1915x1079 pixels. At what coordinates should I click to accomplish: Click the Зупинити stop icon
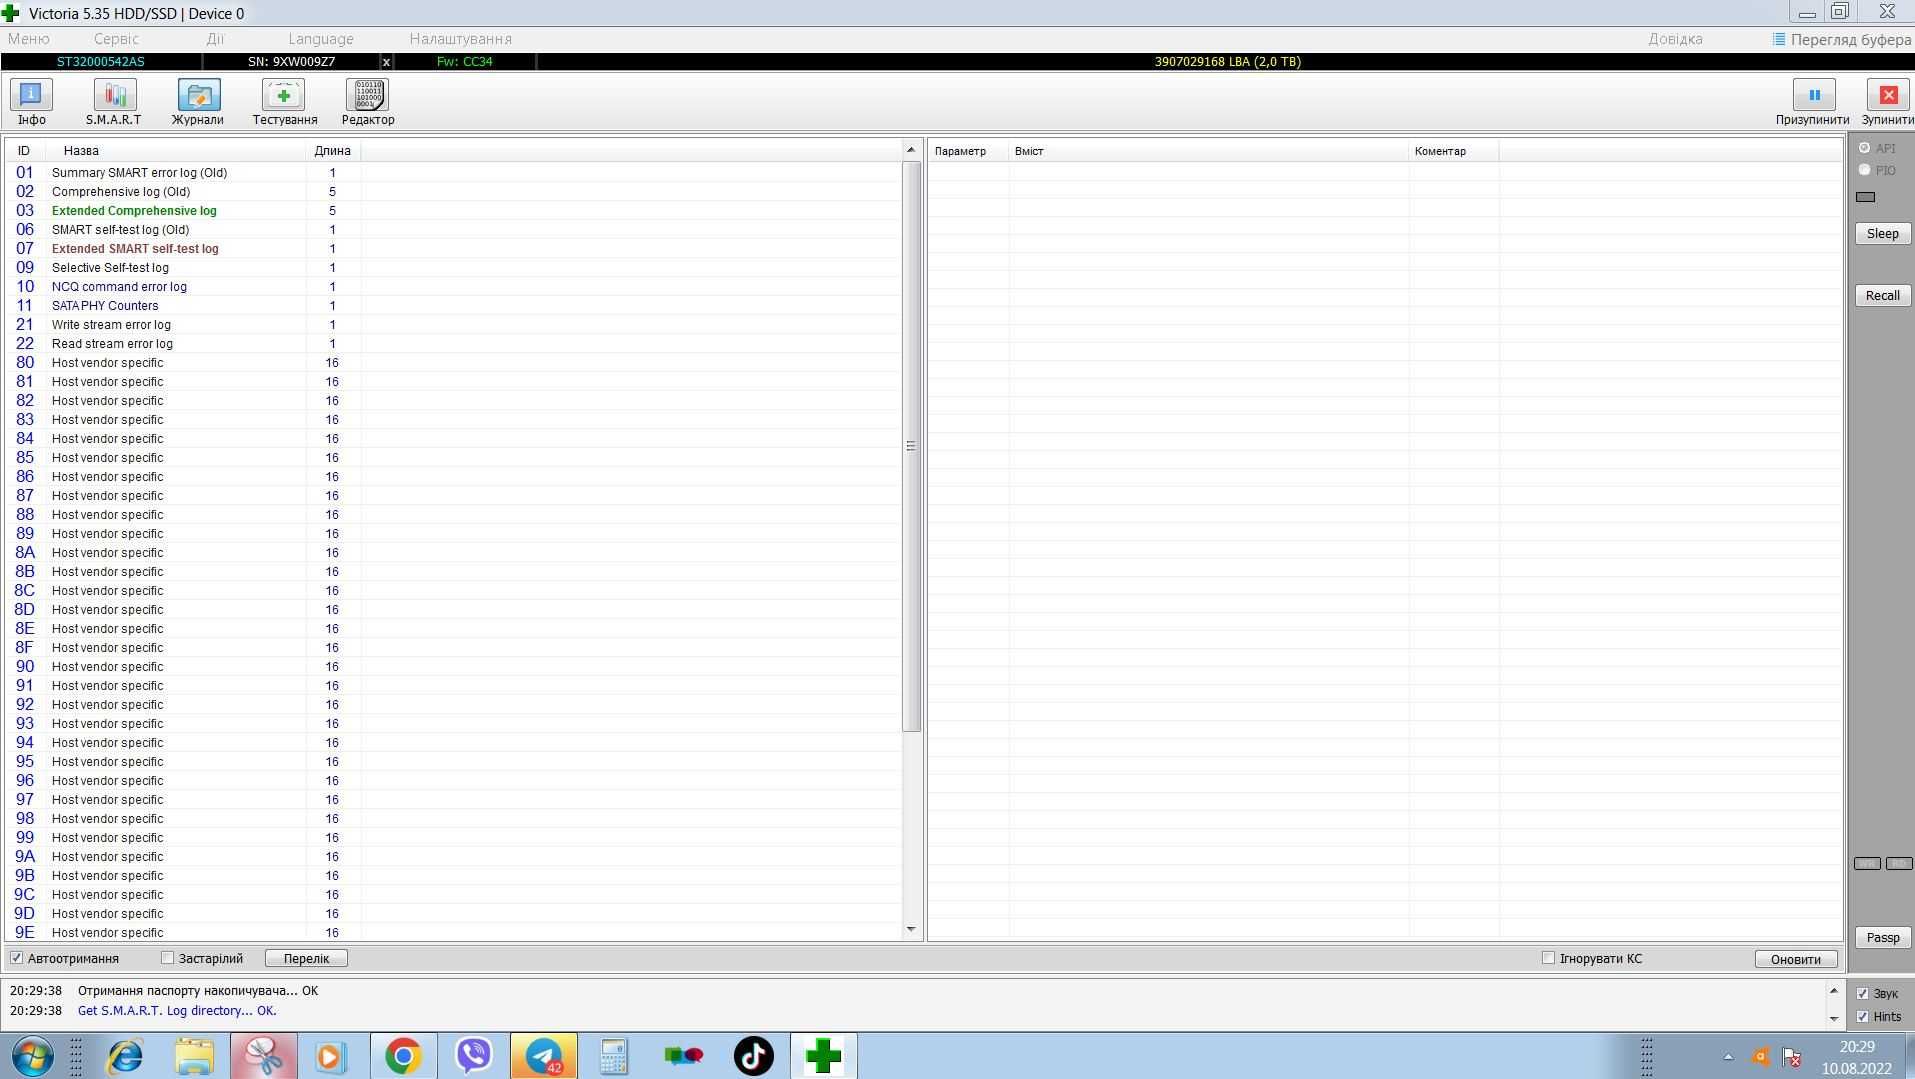point(1888,102)
